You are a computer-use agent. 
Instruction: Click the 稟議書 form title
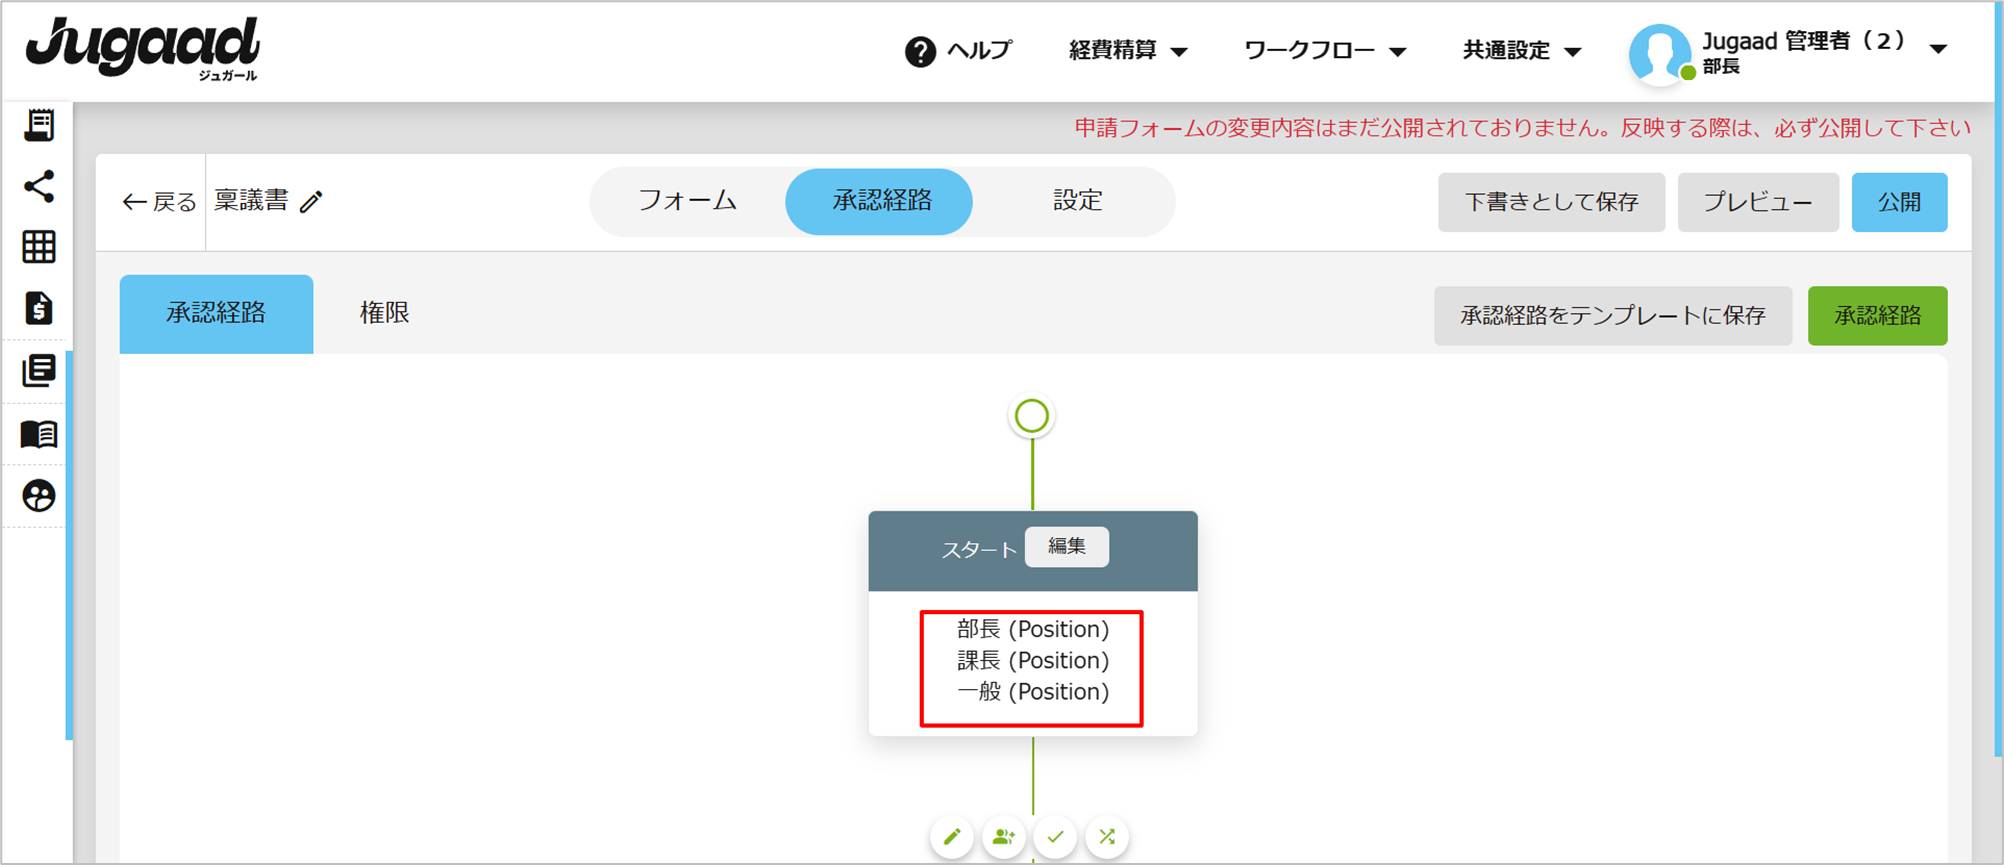(x=251, y=201)
